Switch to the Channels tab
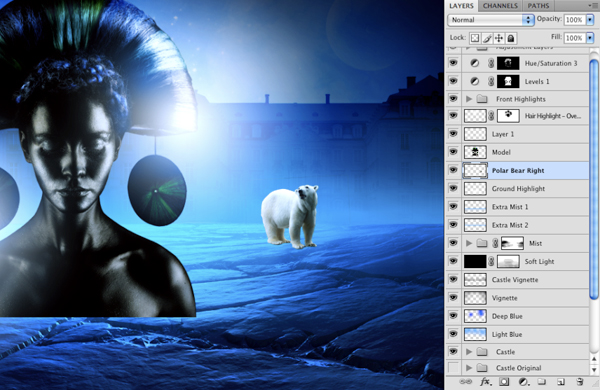The width and height of the screenshot is (600, 390). click(x=500, y=6)
